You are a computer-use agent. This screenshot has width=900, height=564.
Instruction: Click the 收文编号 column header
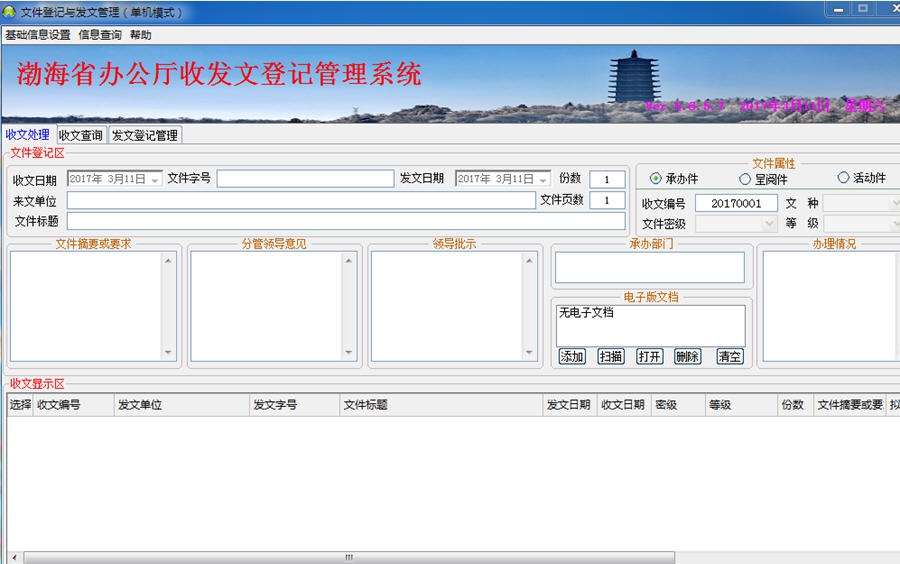(x=73, y=404)
